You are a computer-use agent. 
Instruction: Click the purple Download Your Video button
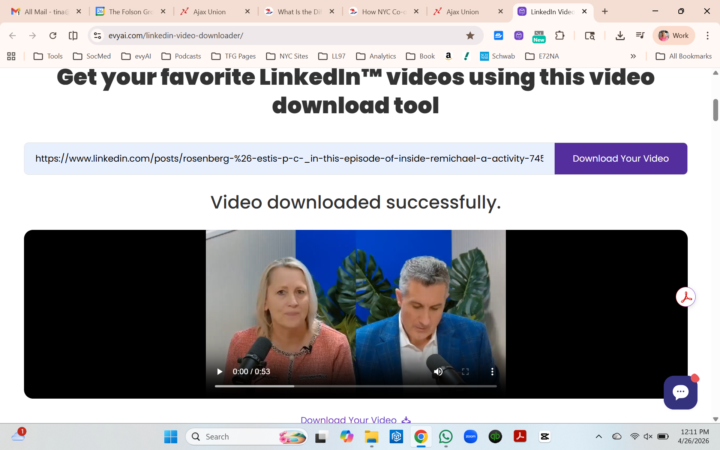pyautogui.click(x=620, y=158)
